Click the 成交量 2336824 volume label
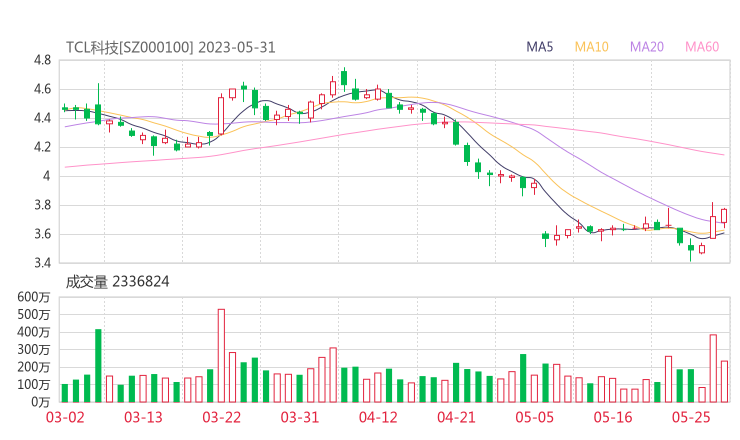740x440 pixels. [x=117, y=282]
